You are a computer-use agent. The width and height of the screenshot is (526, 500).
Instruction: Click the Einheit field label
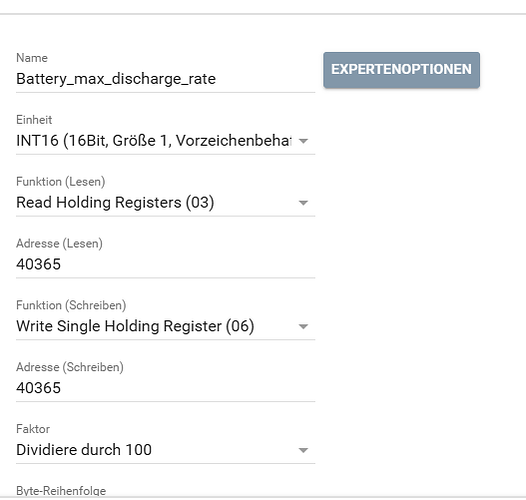(34, 120)
